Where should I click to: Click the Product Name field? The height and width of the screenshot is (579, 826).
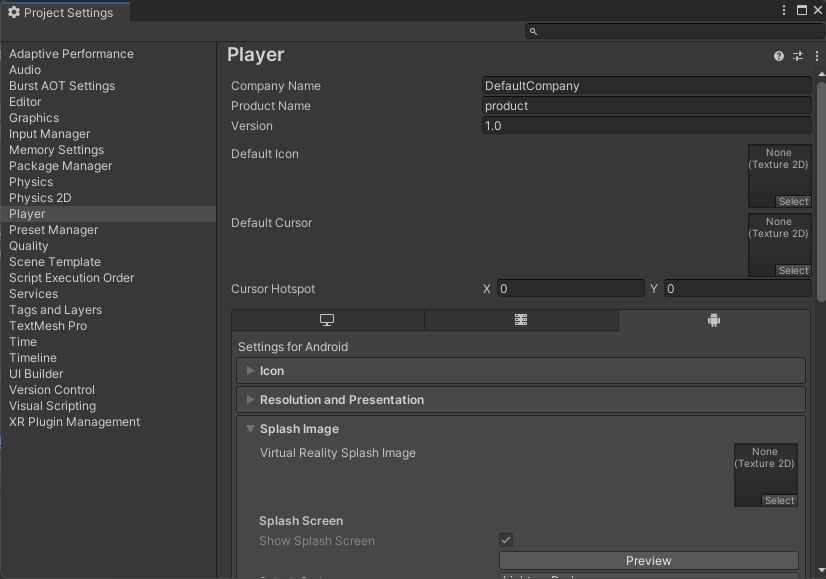click(x=646, y=106)
